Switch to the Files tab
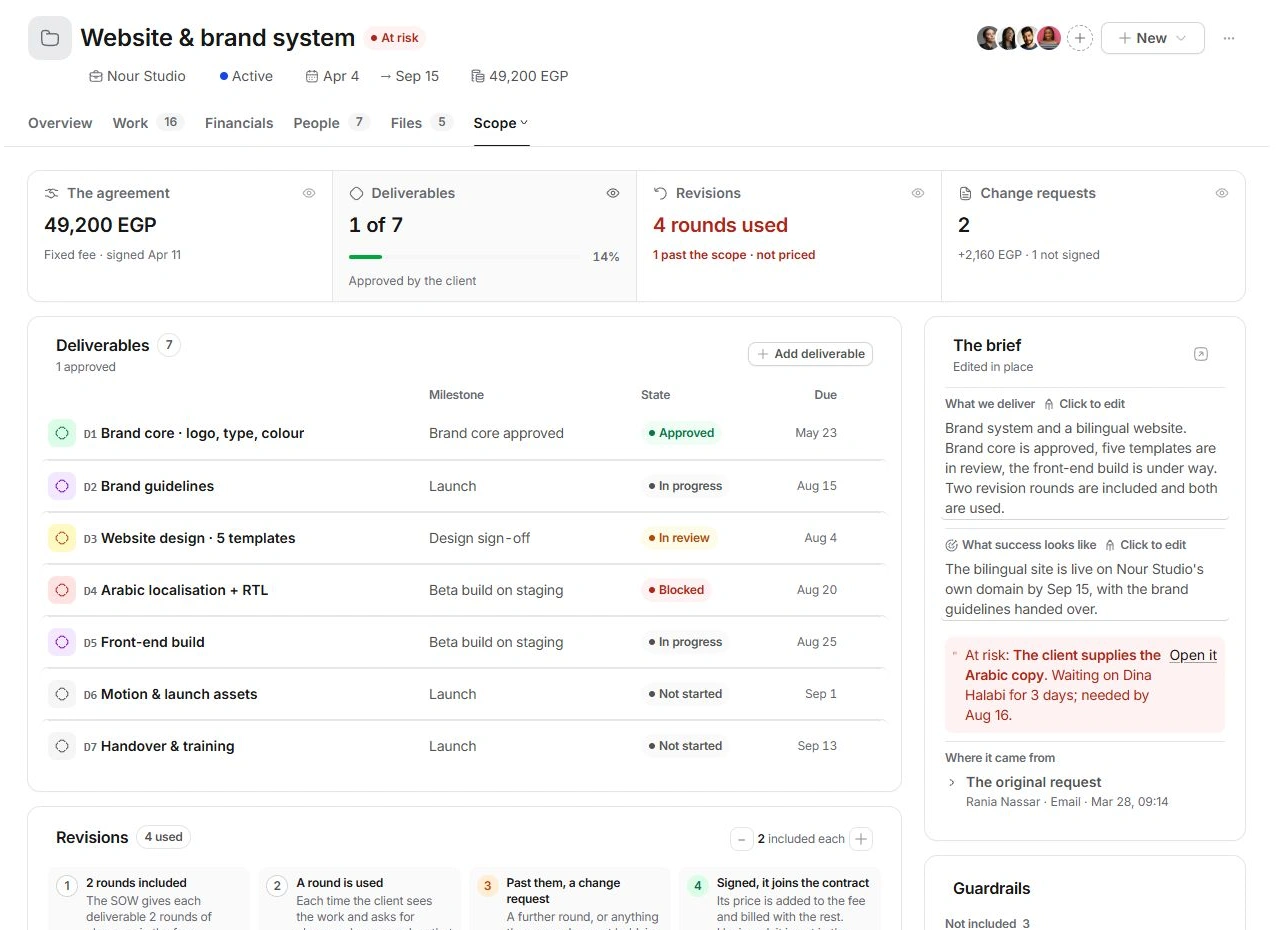This screenshot has height=930, width=1280. pos(422,123)
